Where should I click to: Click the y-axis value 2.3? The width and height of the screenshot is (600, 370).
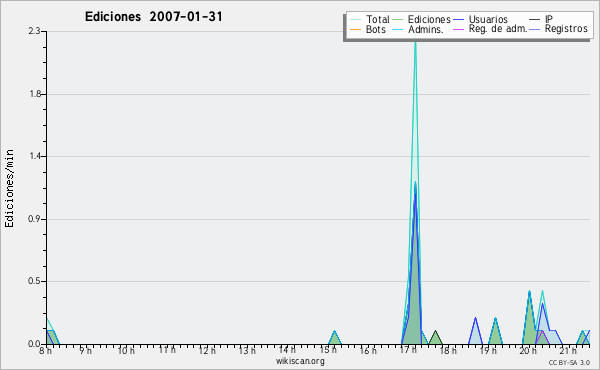click(x=34, y=31)
